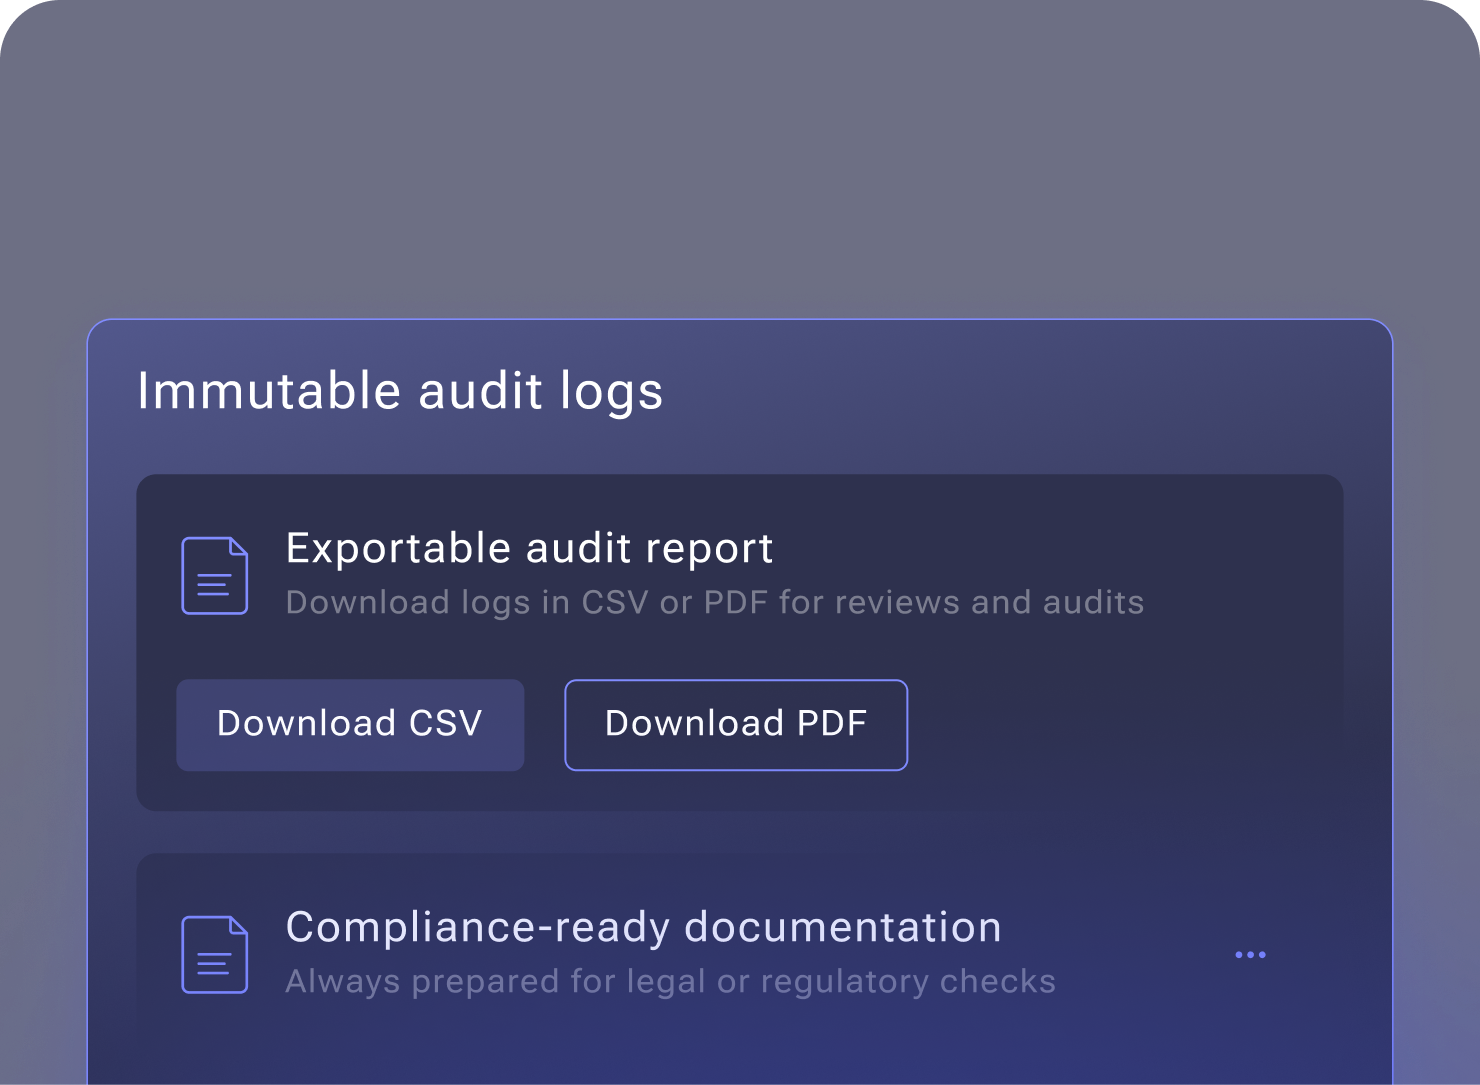Export the audit report as a PDF file
The width and height of the screenshot is (1480, 1085).
tap(736, 725)
